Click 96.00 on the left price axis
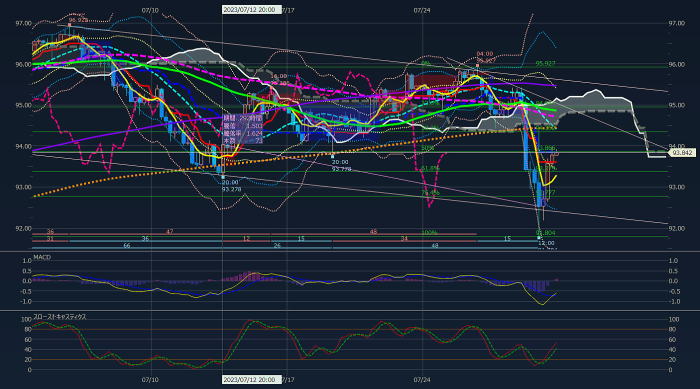 (x=23, y=64)
